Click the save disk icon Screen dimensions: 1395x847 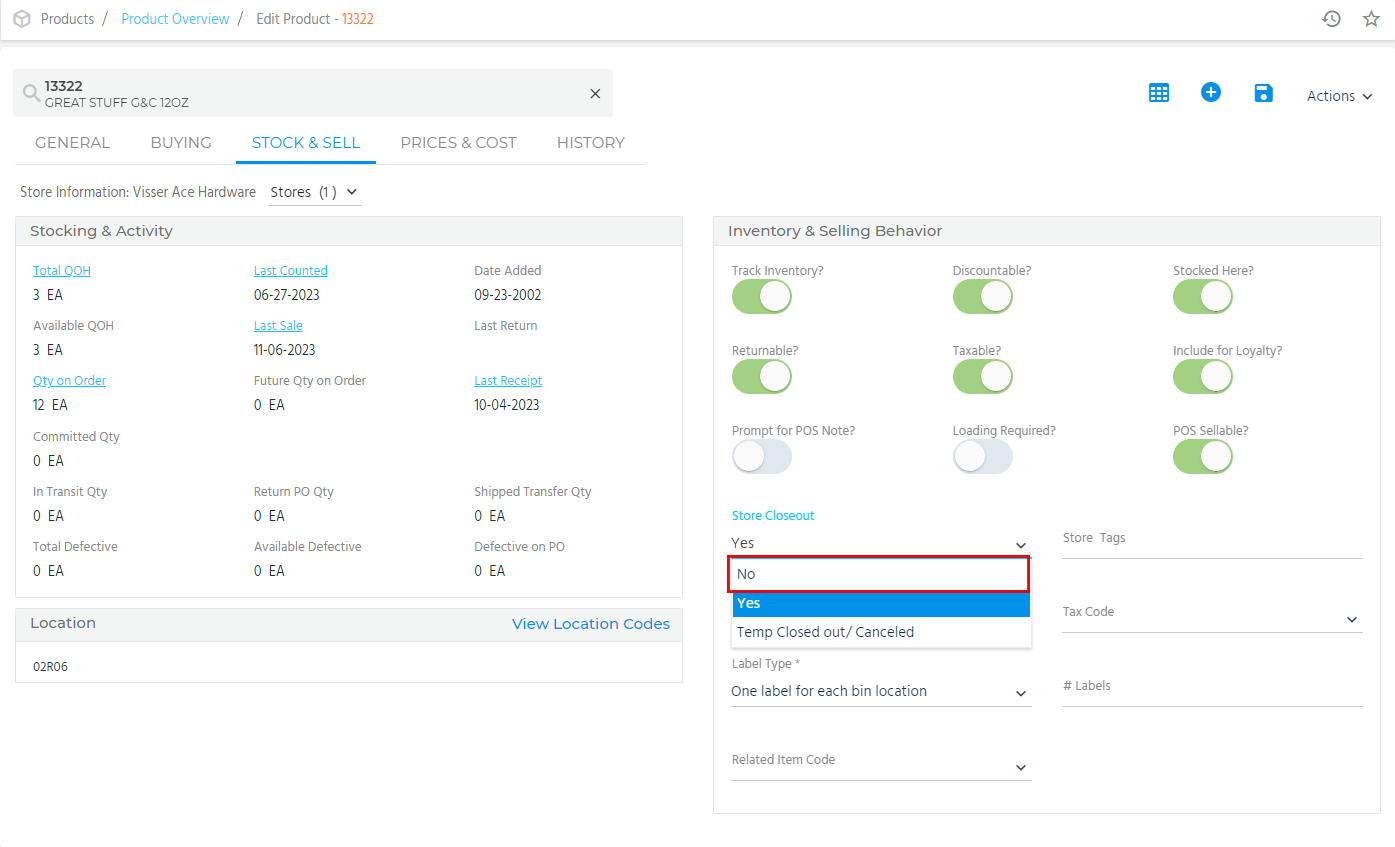point(1263,93)
